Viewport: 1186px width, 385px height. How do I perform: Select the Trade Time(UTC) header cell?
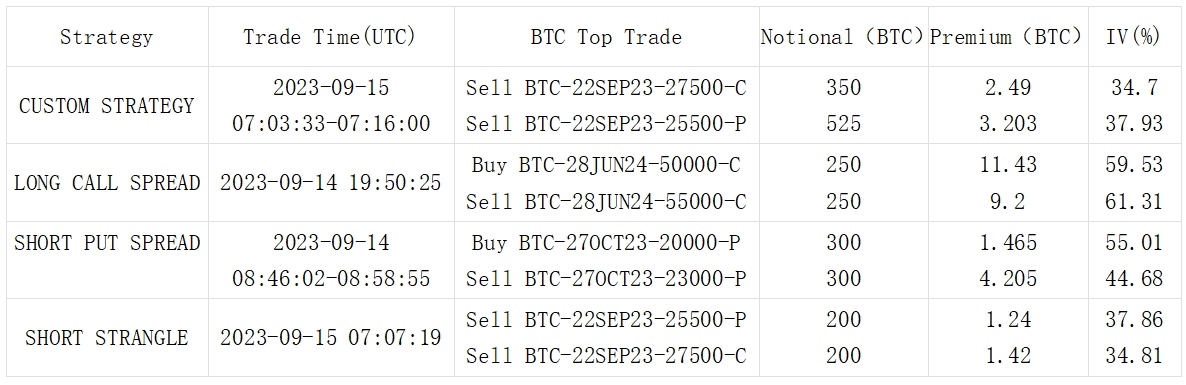[329, 37]
